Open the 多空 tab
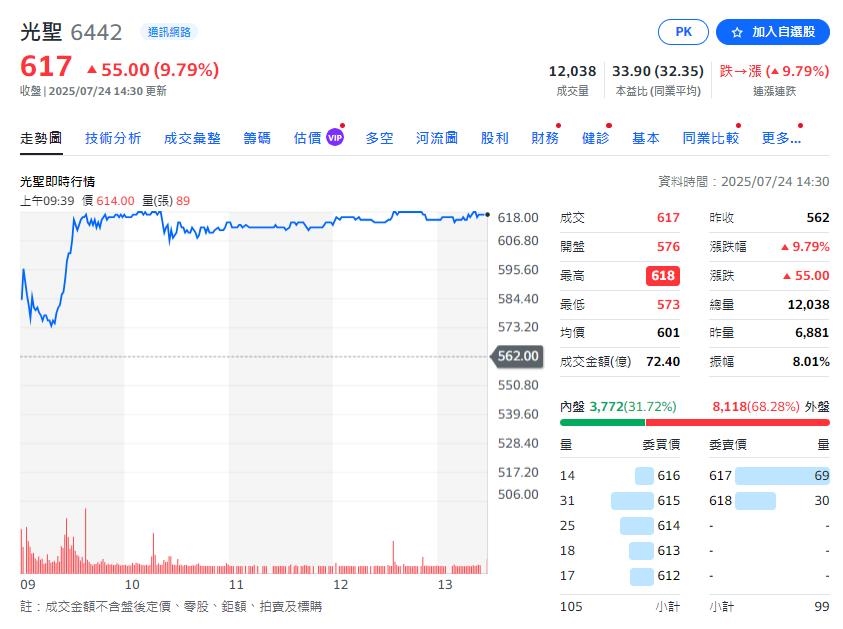 (x=379, y=137)
